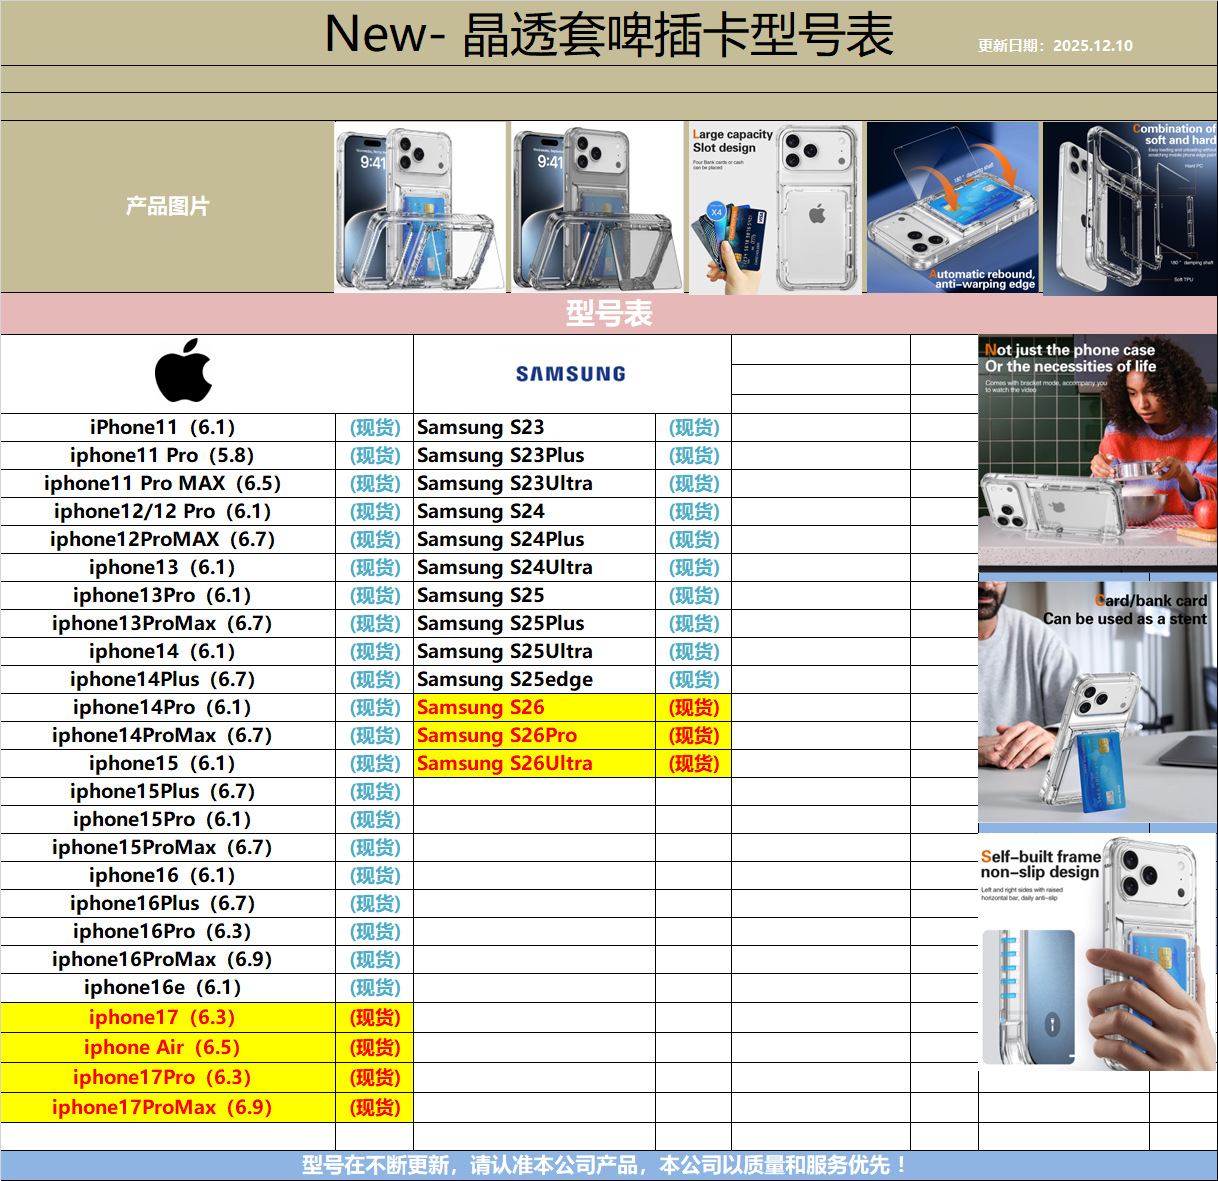
Task: Select the Samsung S23Plus cell
Action: click(x=535, y=455)
